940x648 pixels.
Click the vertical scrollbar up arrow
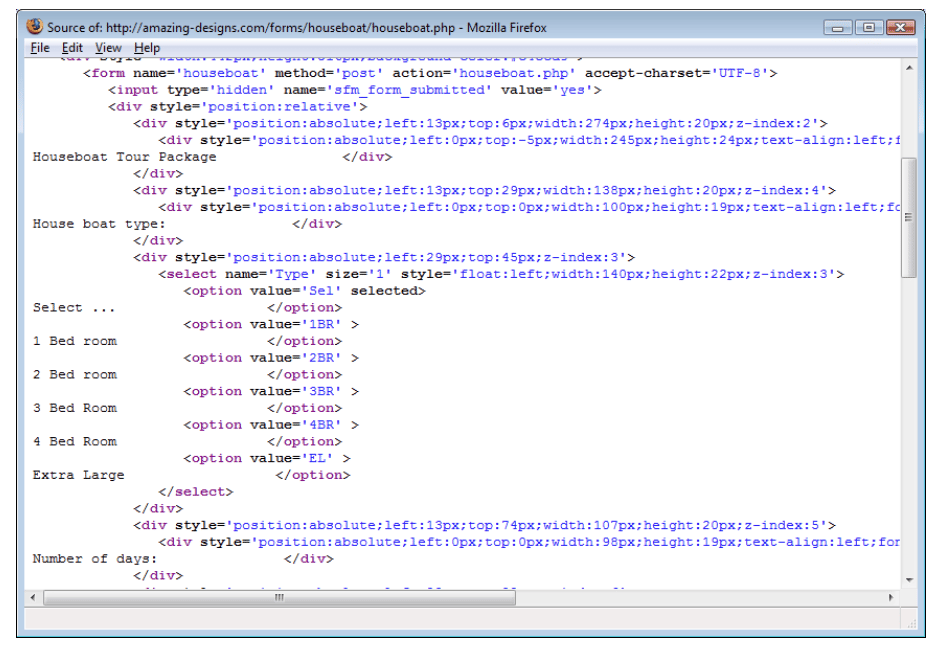909,68
